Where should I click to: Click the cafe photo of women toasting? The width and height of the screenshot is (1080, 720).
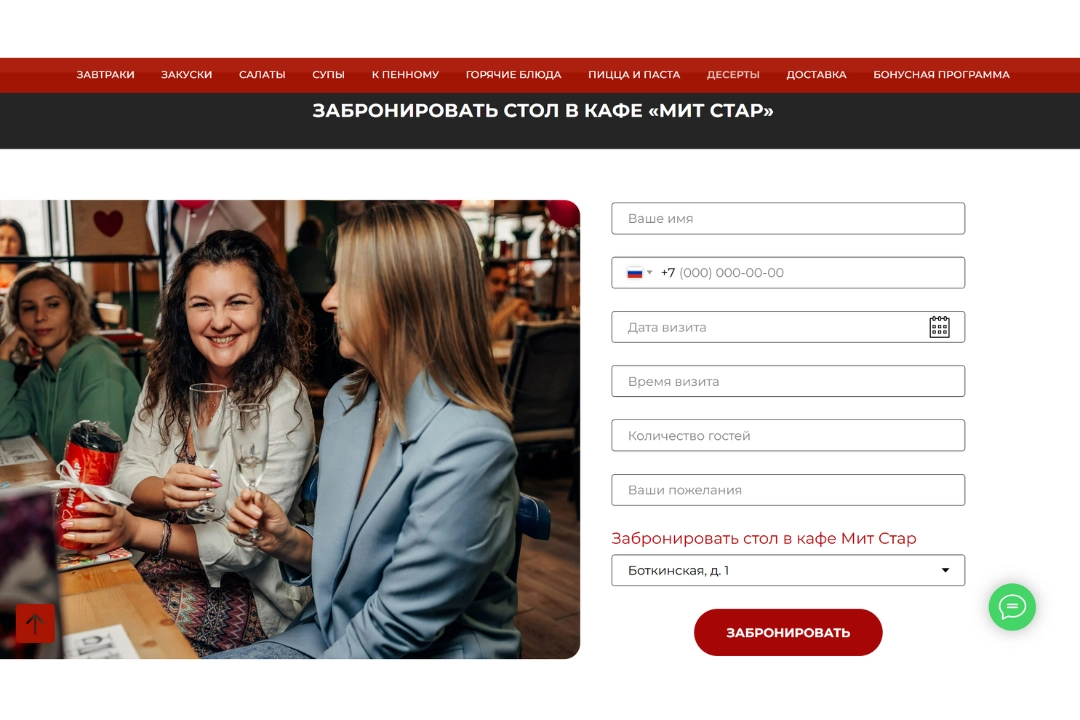pyautogui.click(x=290, y=429)
